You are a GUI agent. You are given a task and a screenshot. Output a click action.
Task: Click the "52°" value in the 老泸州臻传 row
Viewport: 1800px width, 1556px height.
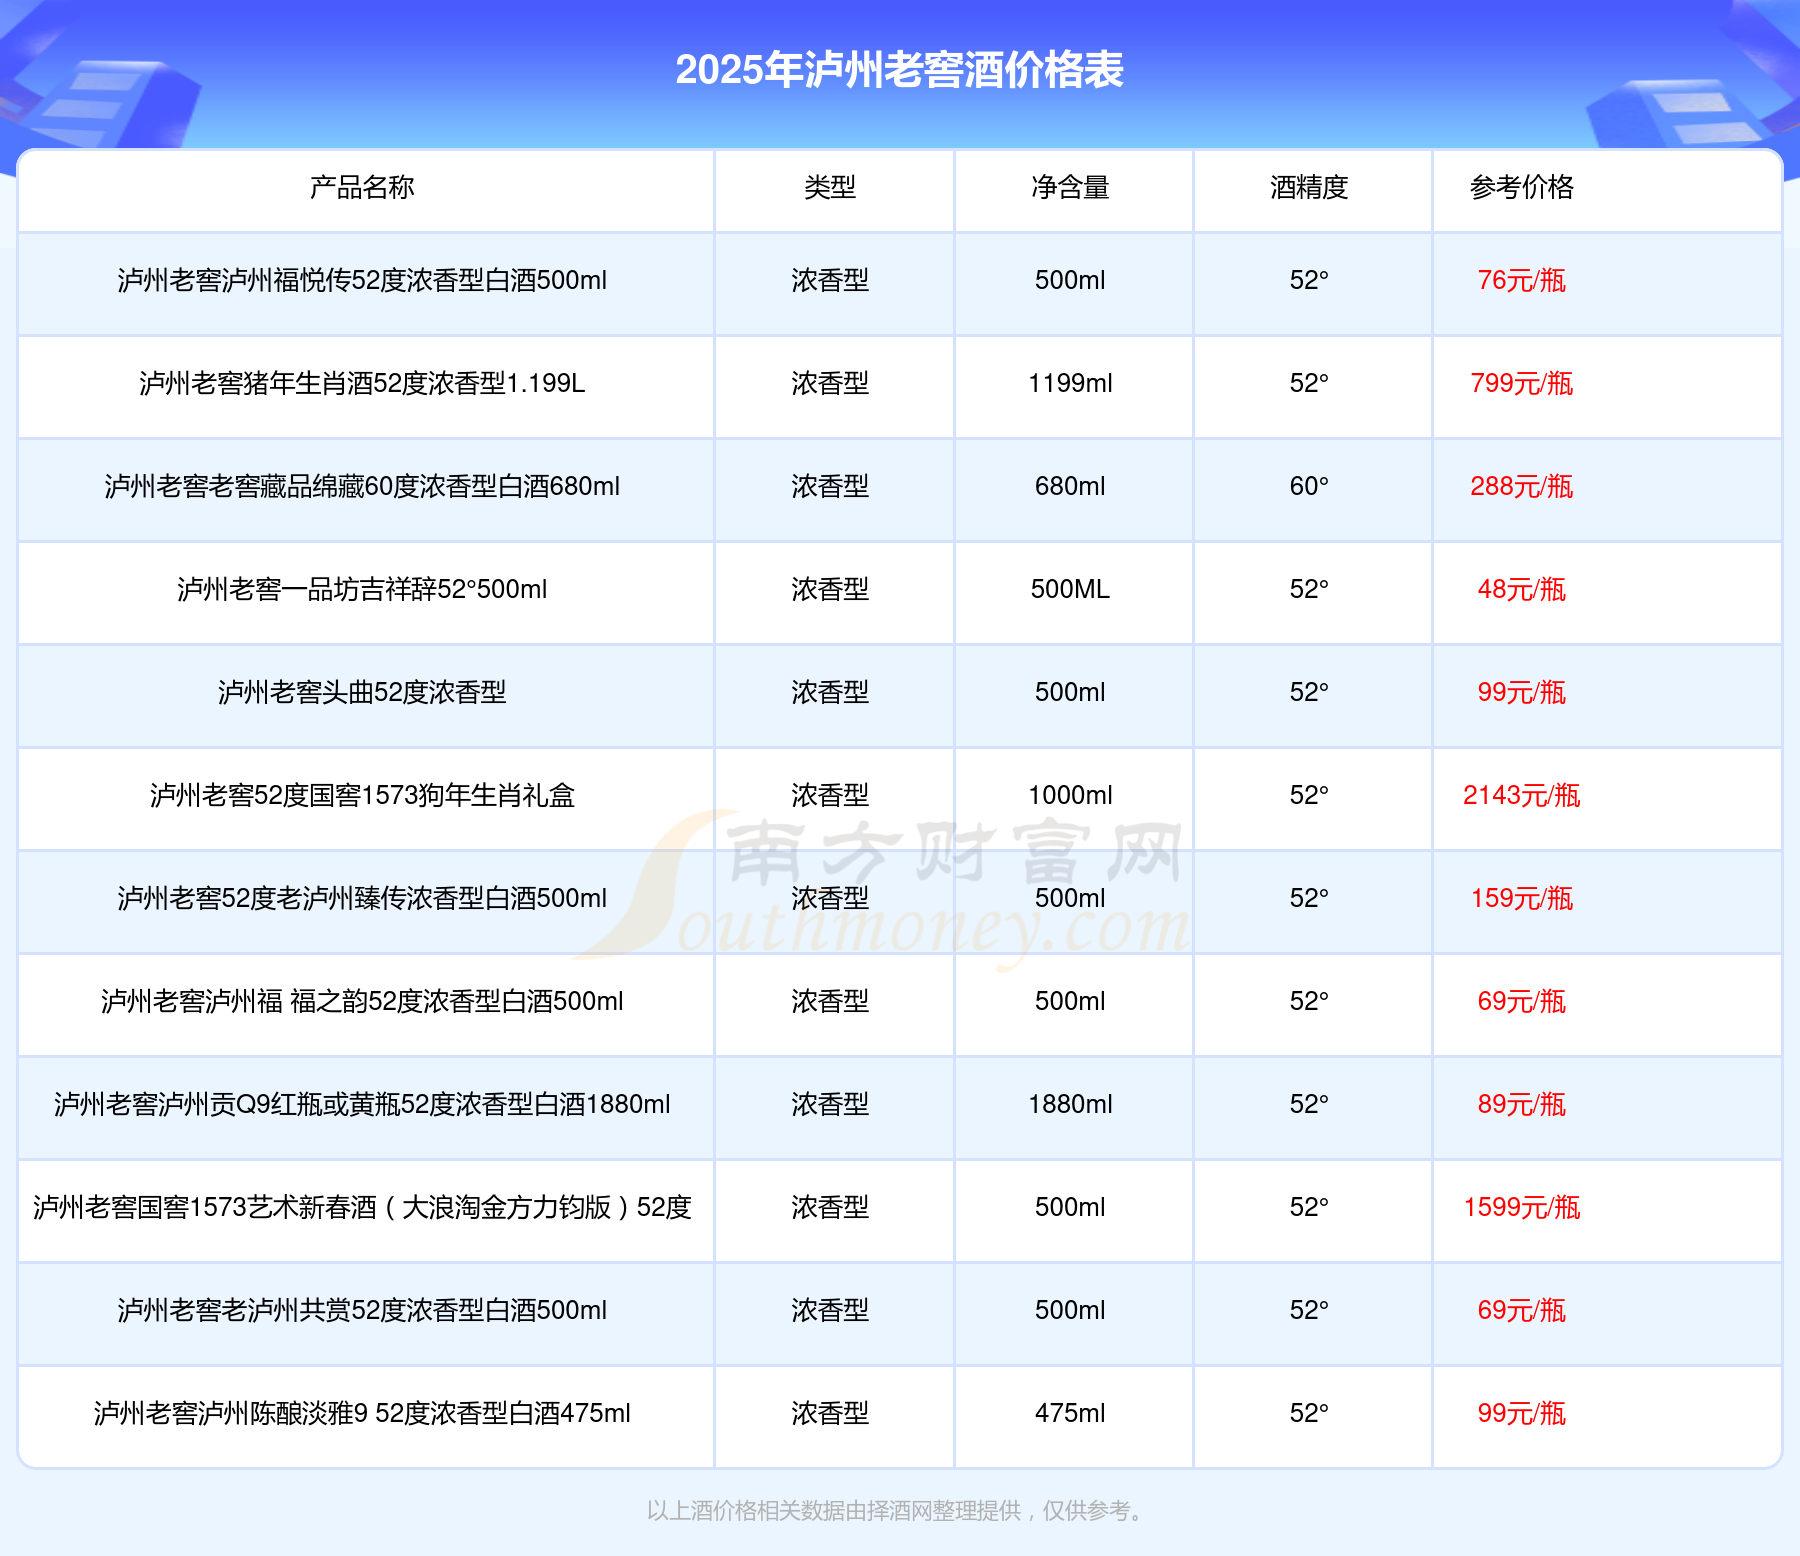point(1309,898)
